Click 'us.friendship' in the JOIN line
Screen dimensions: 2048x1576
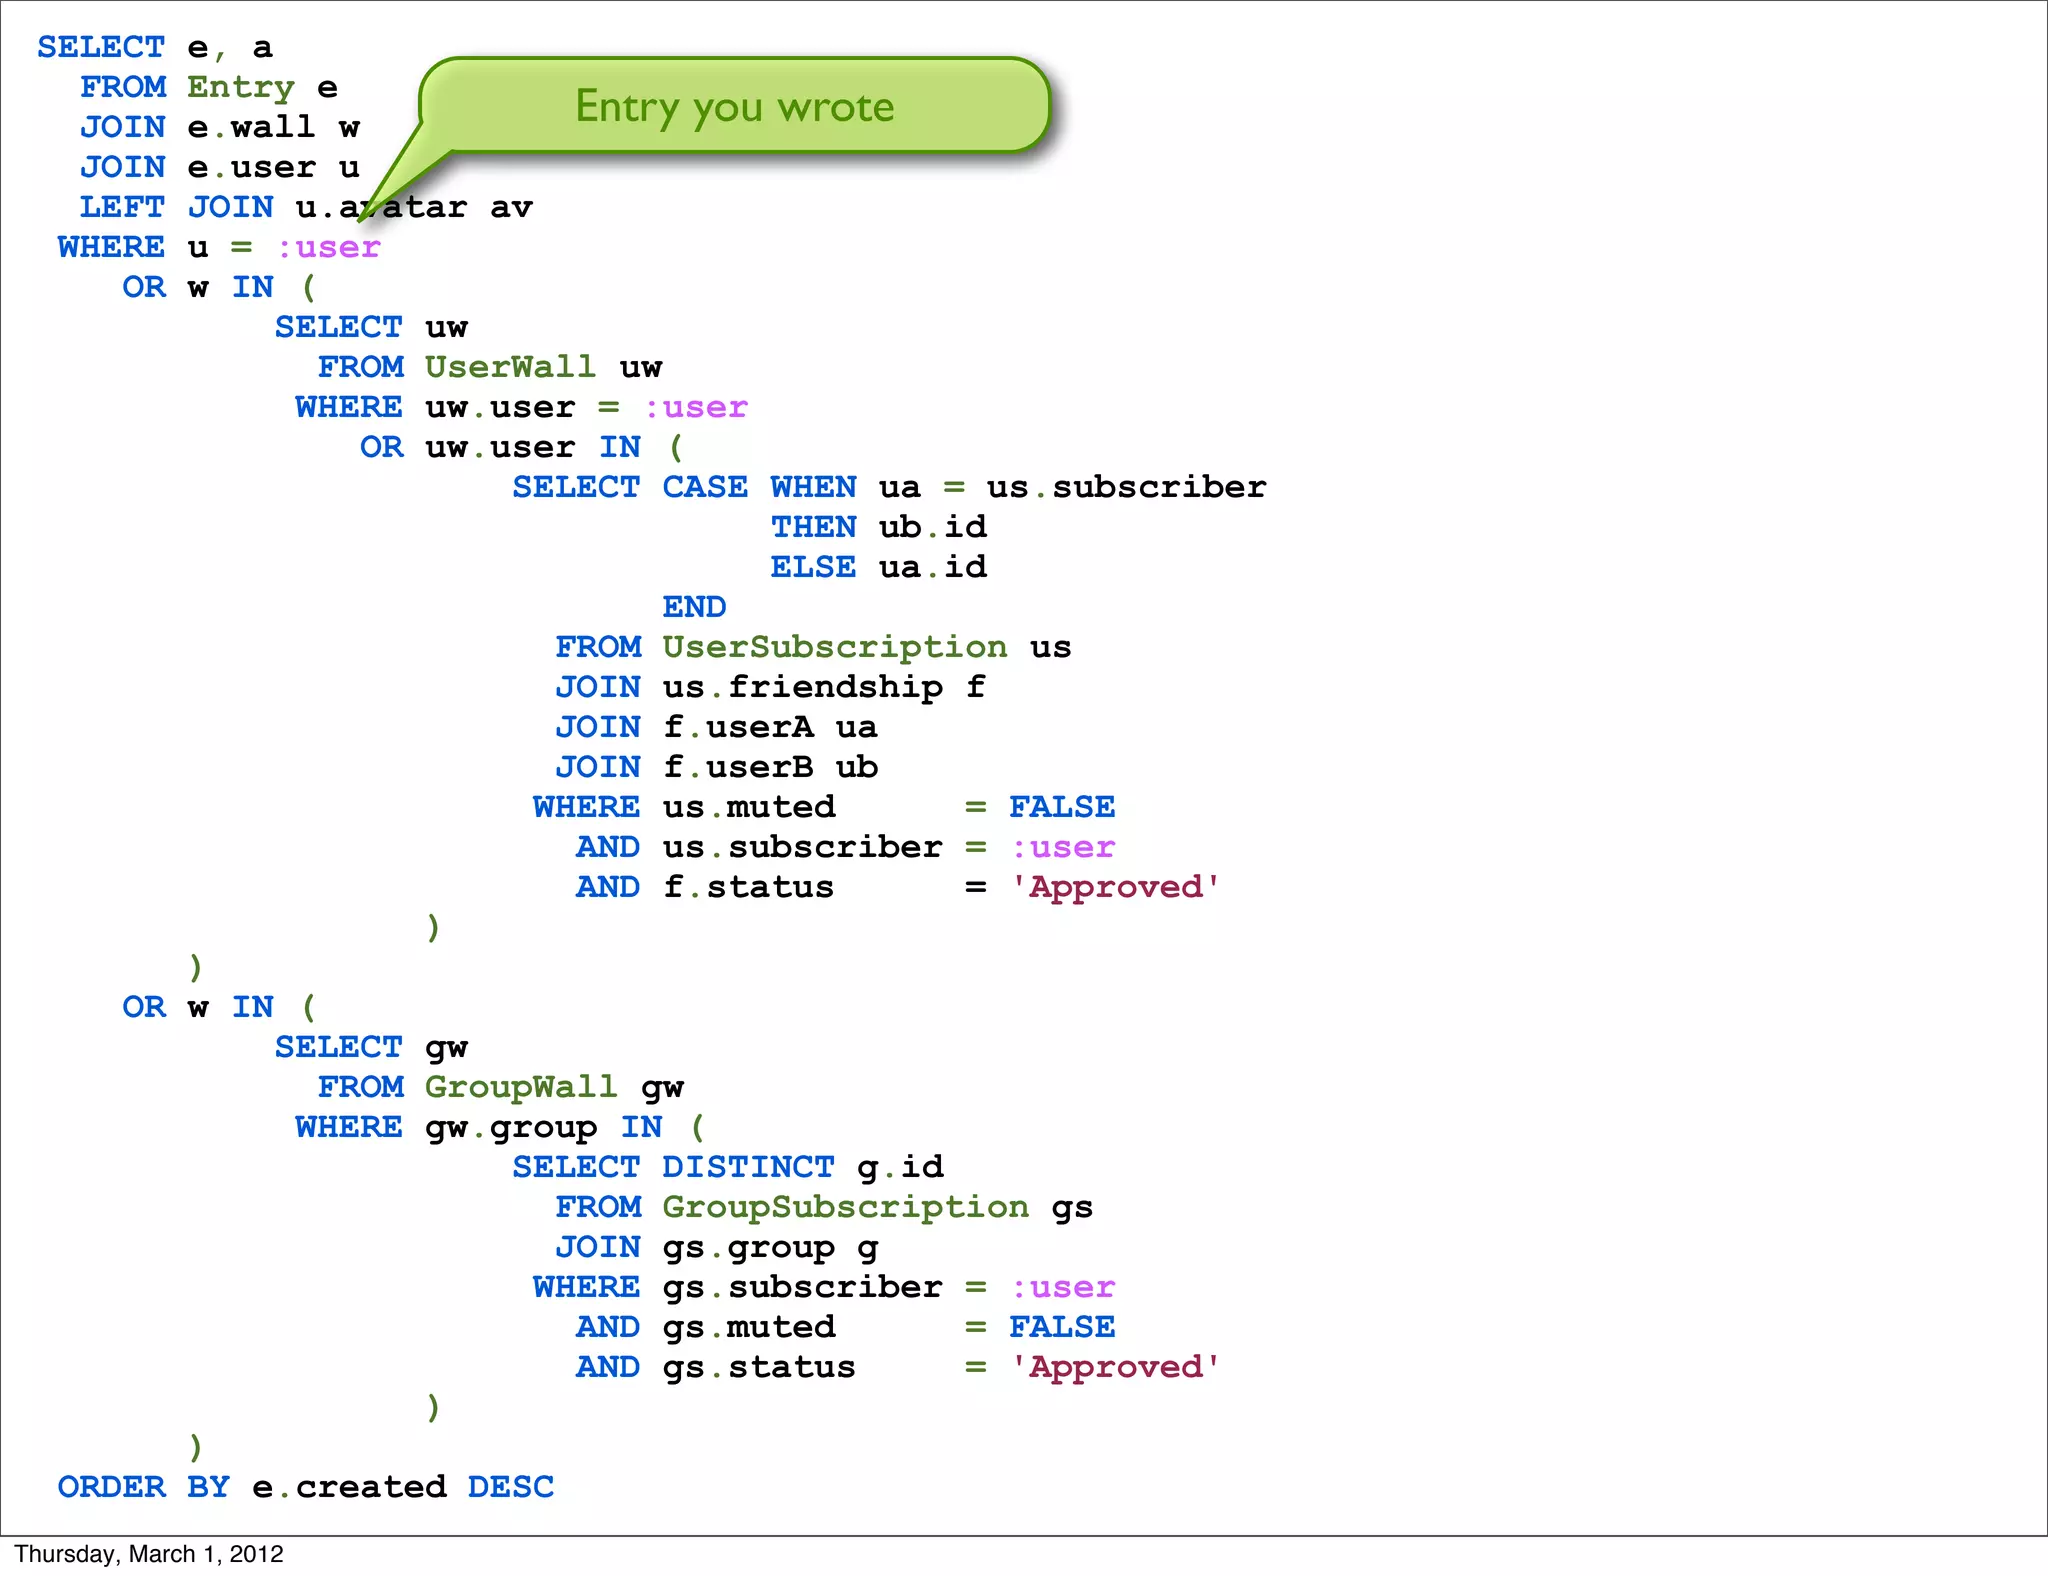point(802,687)
